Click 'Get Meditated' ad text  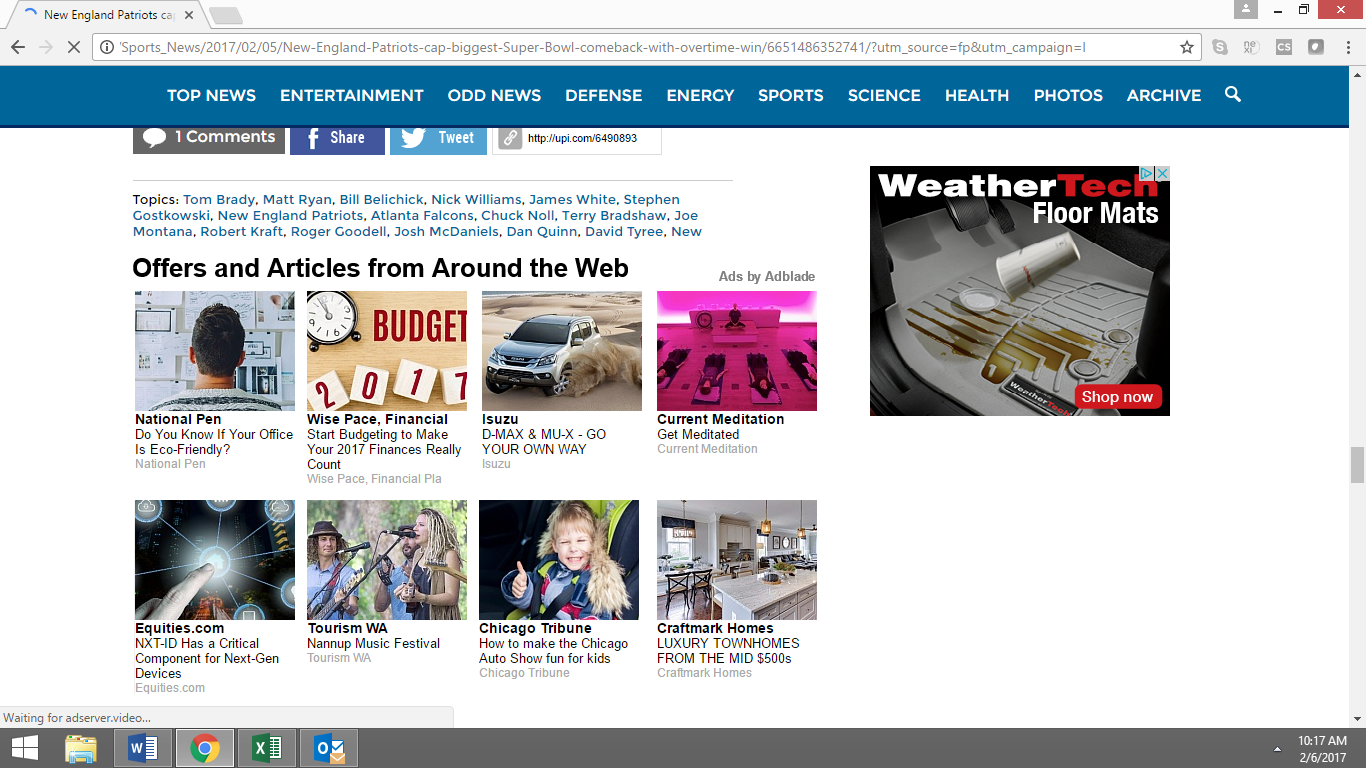click(698, 435)
